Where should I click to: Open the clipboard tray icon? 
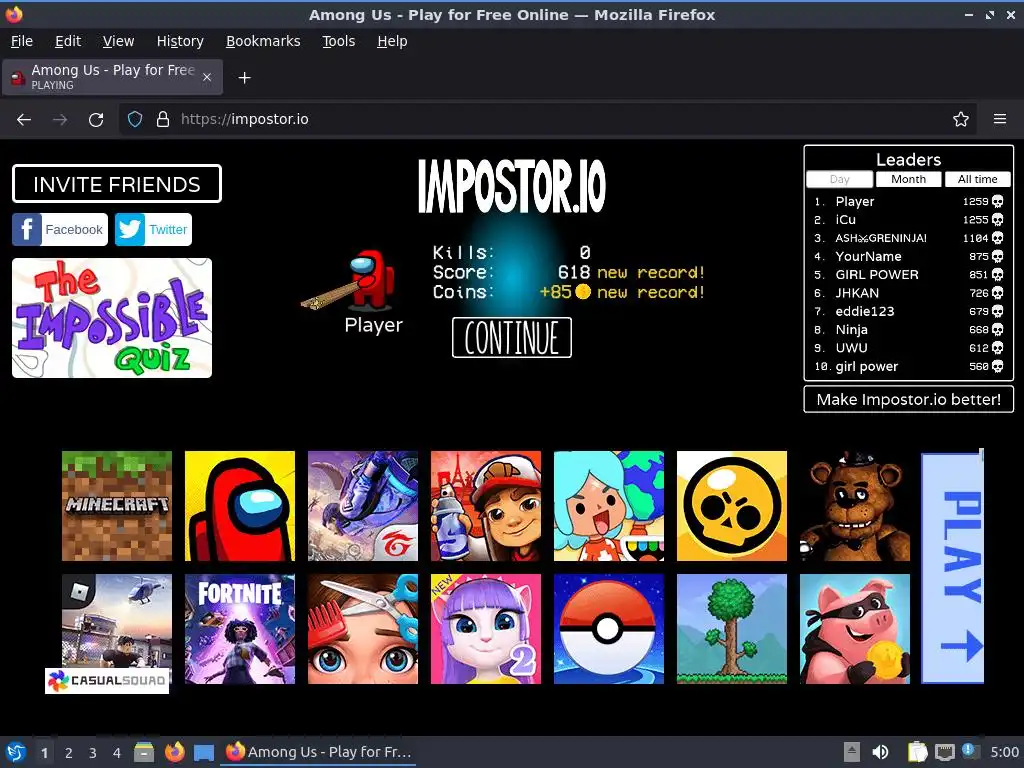click(918, 752)
